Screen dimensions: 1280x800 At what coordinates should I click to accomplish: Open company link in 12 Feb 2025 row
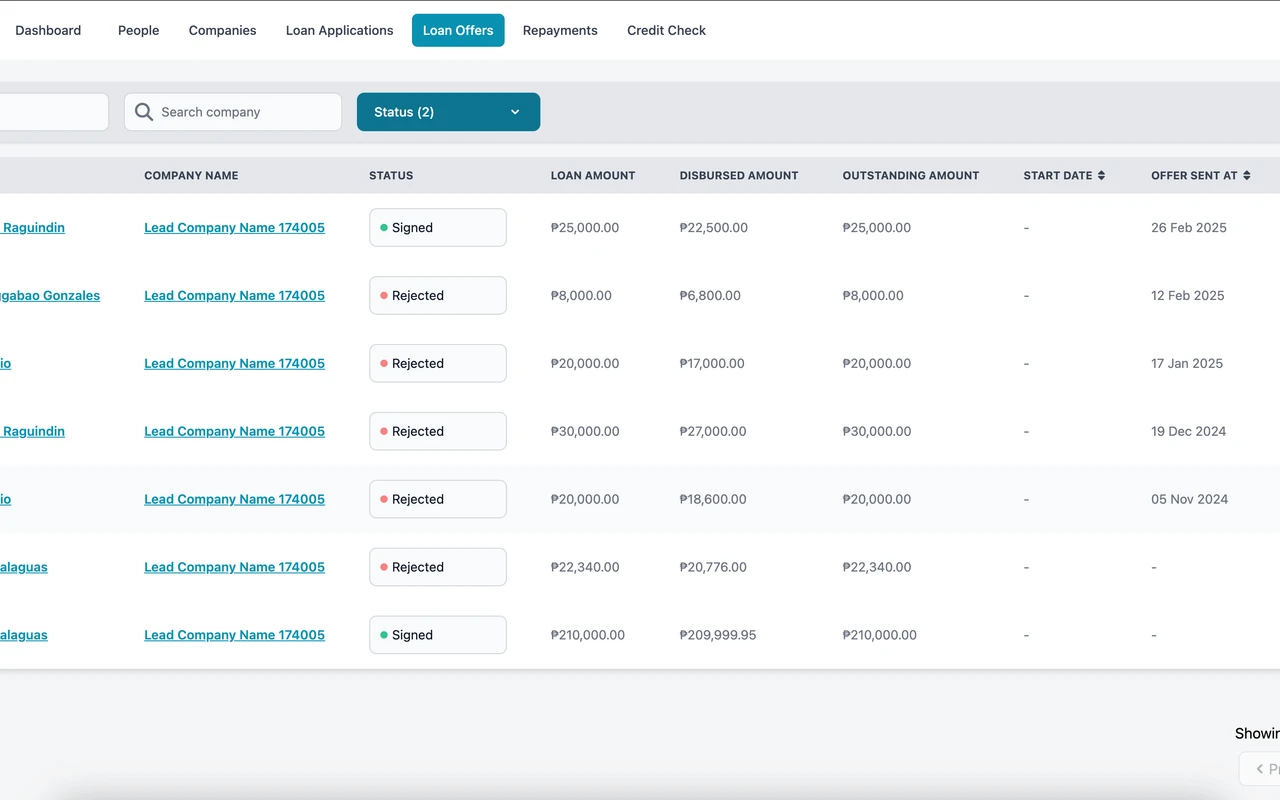coord(234,295)
